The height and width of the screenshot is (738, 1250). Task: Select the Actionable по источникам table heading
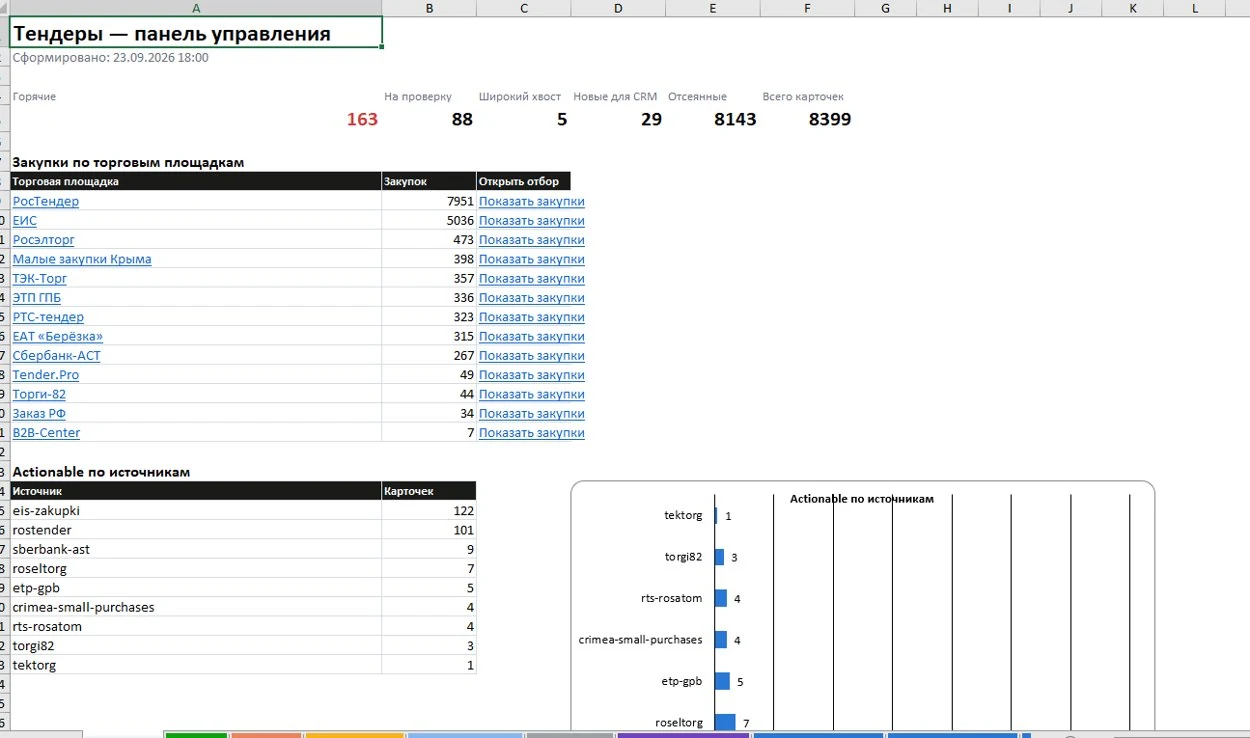(x=101, y=472)
